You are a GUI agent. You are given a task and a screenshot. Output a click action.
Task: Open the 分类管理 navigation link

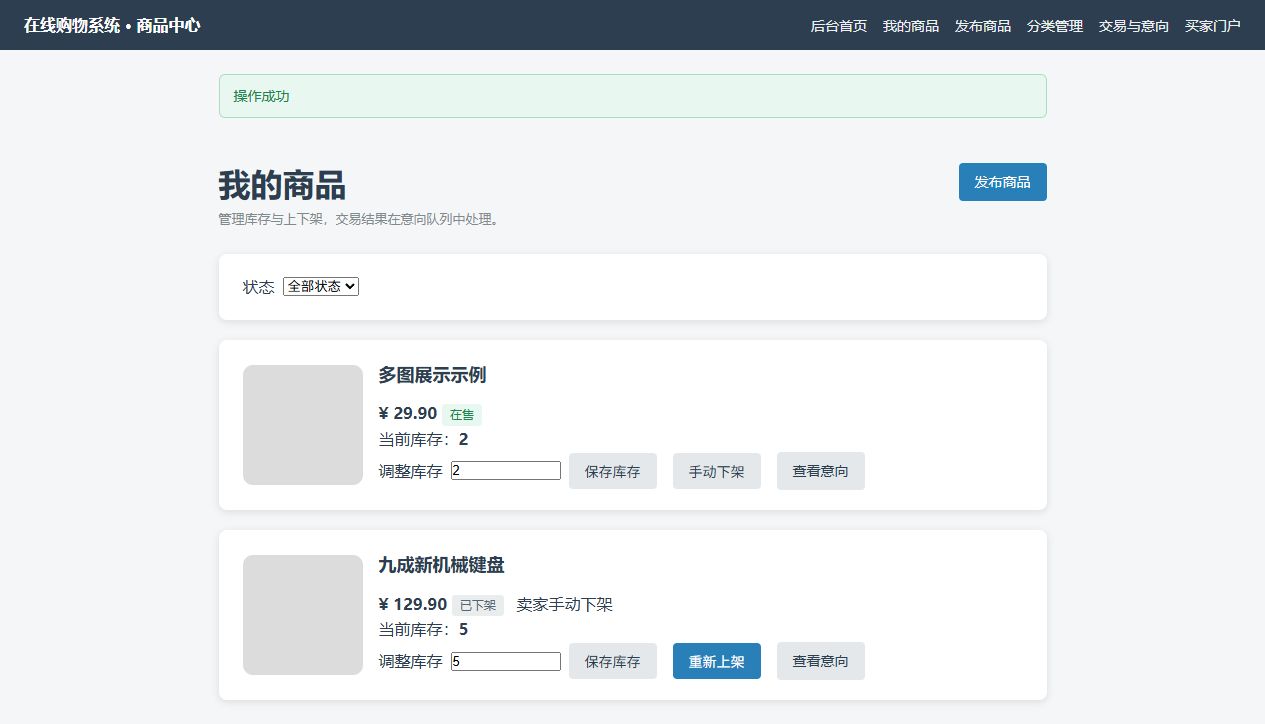coord(1054,26)
